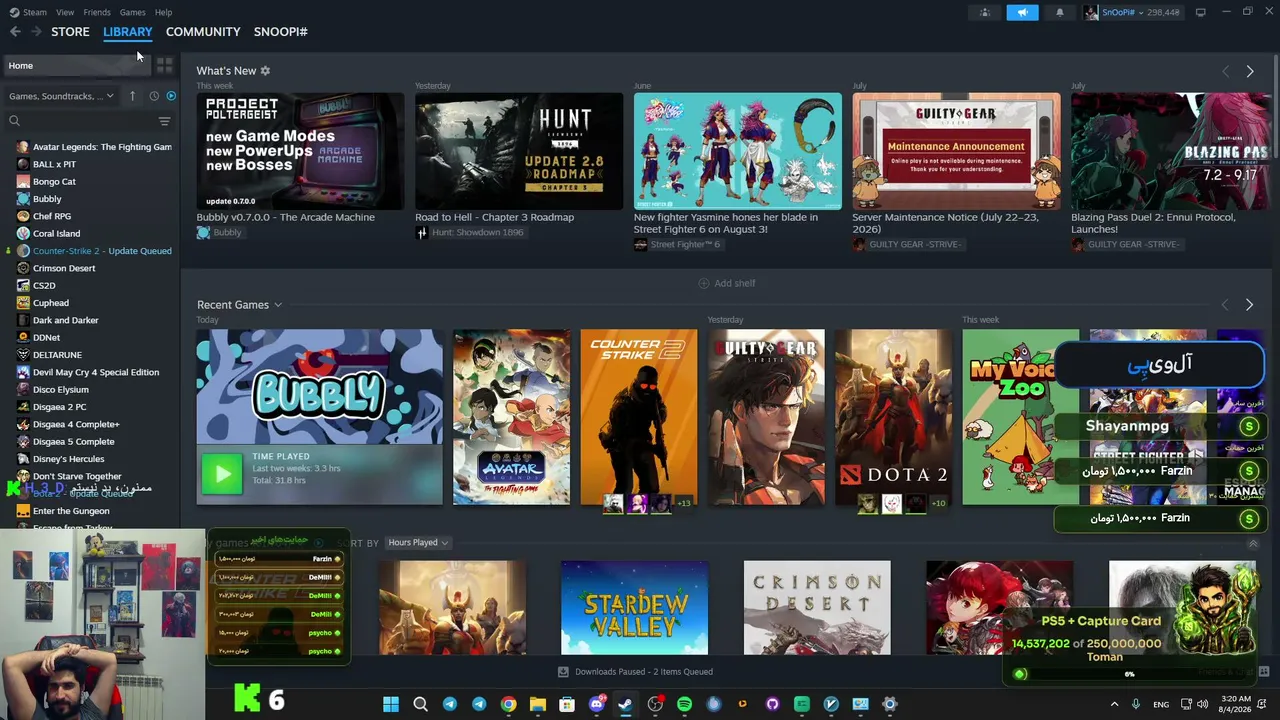Expand the Recent Games shelf dropdown

(278, 305)
